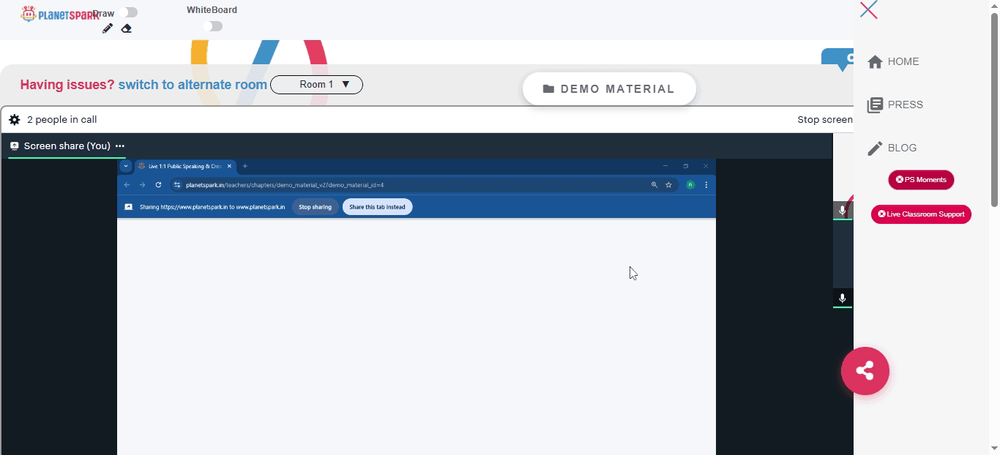
Task: Toggle the WhiteBoard switch
Action: click(x=212, y=26)
